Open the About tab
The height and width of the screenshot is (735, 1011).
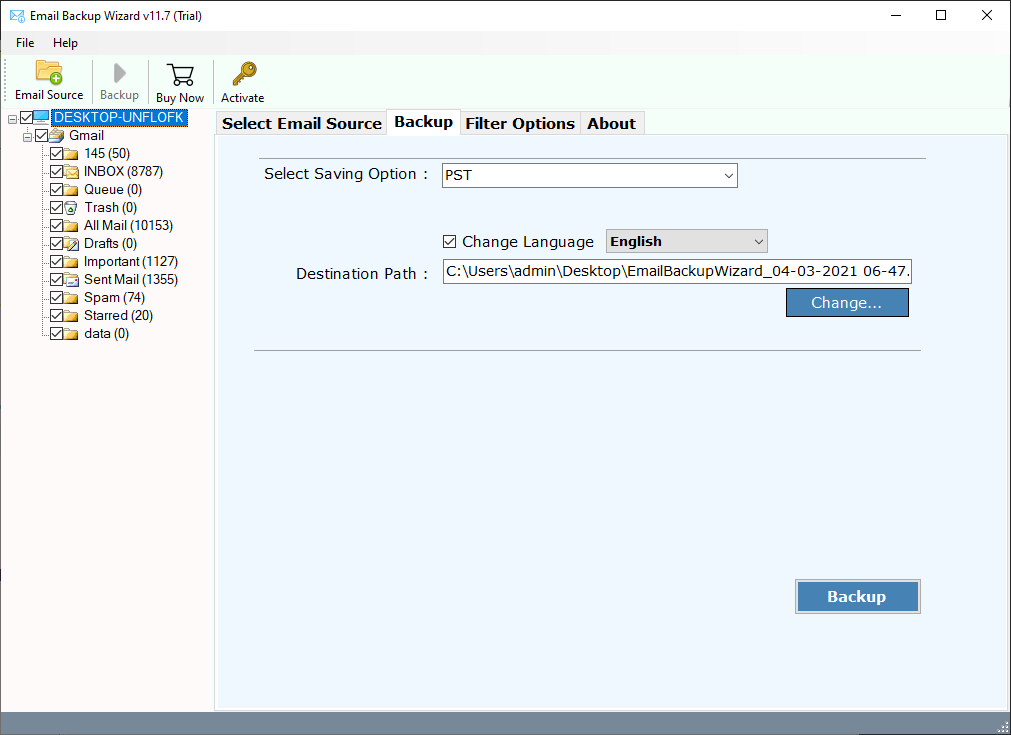click(x=611, y=123)
